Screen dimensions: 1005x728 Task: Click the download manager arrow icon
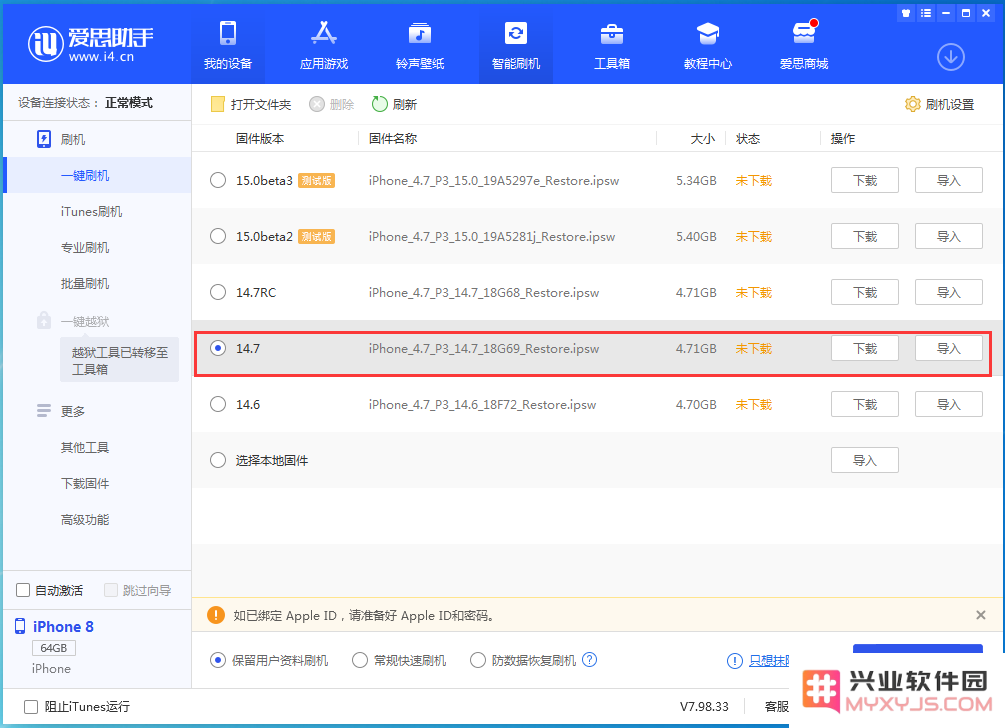951,57
